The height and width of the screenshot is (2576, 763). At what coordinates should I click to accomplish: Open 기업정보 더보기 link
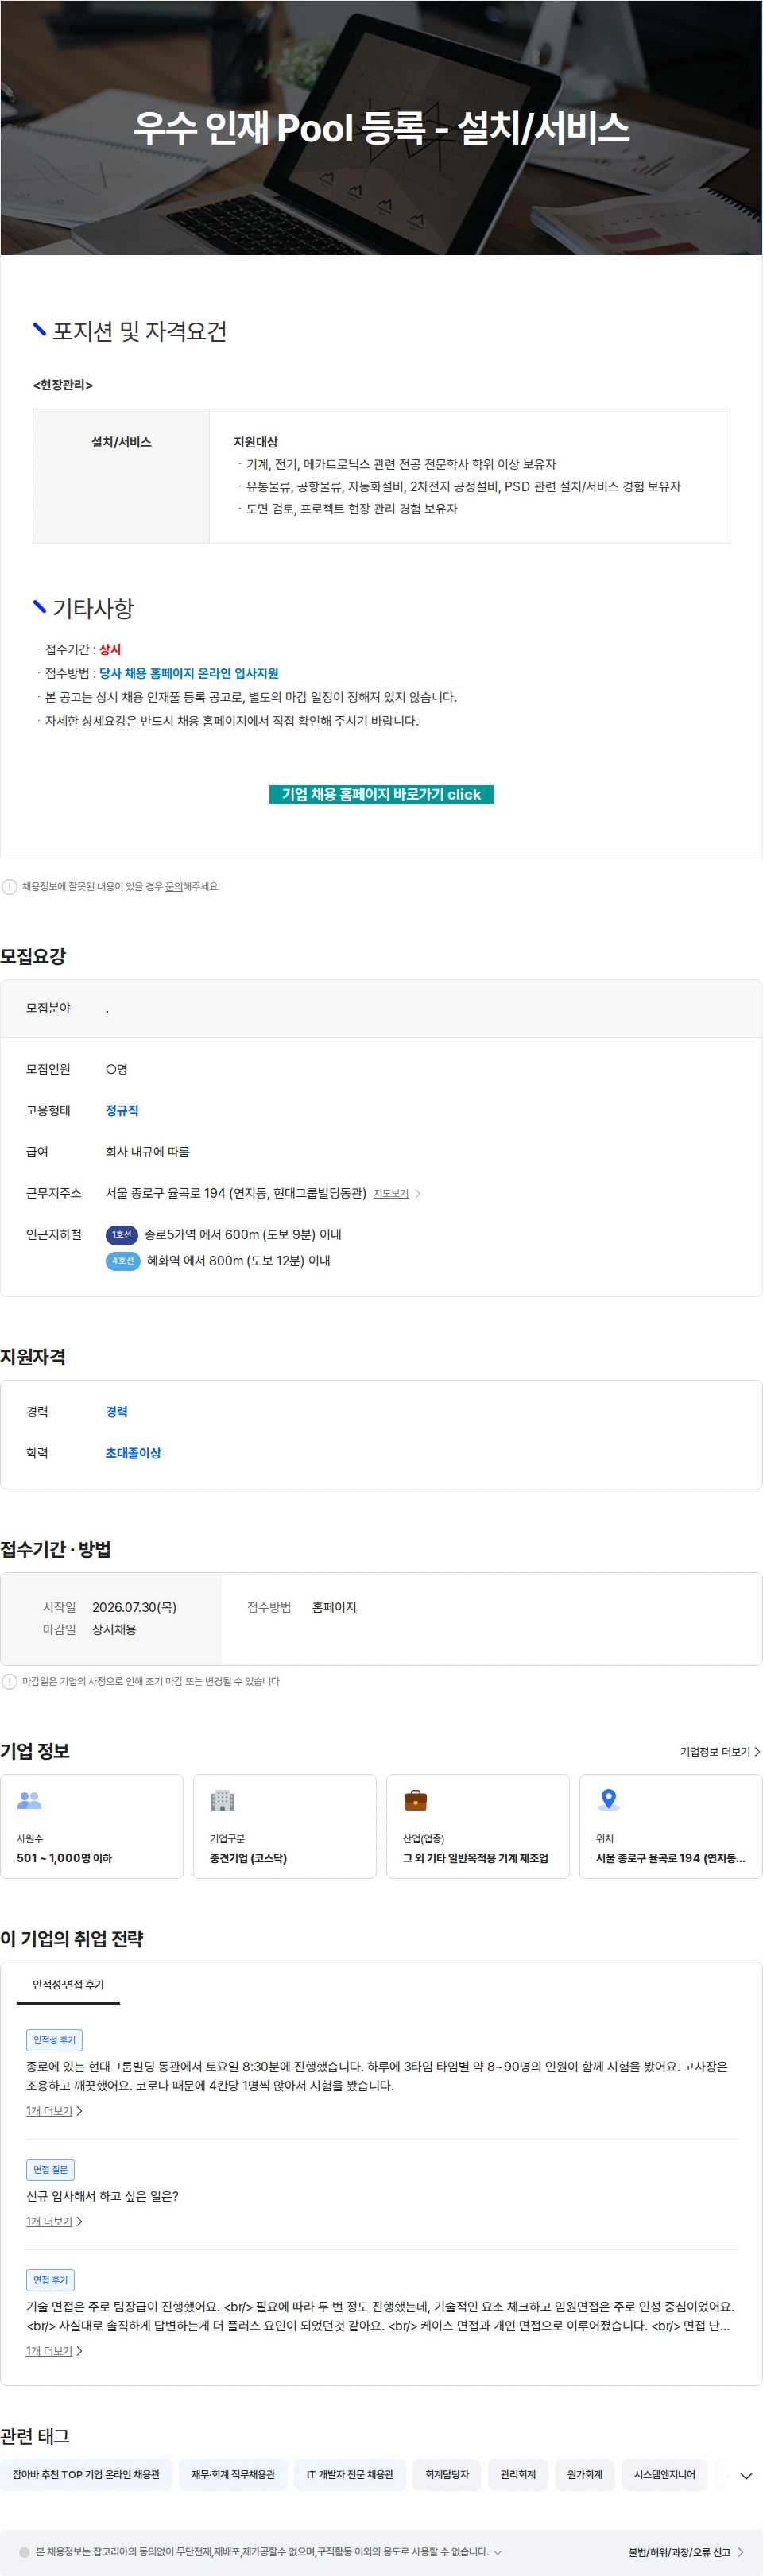[x=720, y=1751]
